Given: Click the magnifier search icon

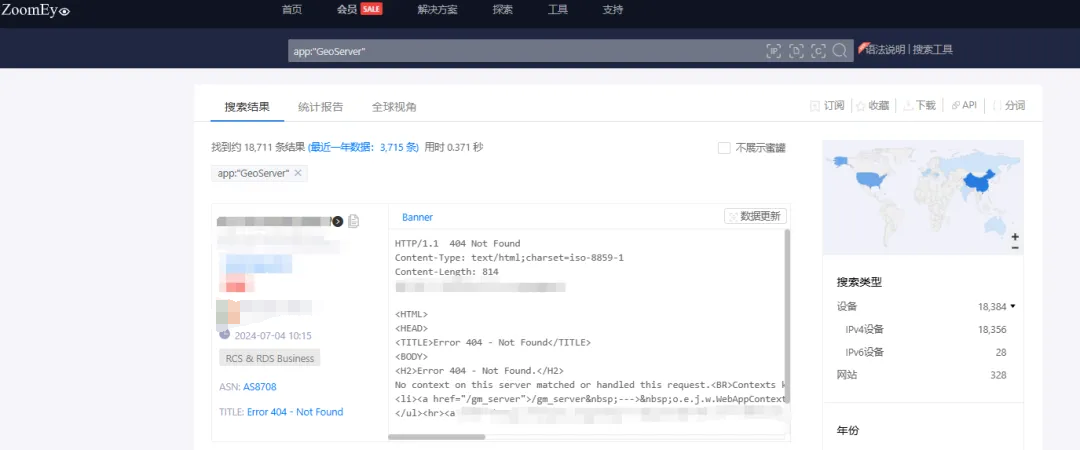Looking at the screenshot, I should [x=839, y=51].
